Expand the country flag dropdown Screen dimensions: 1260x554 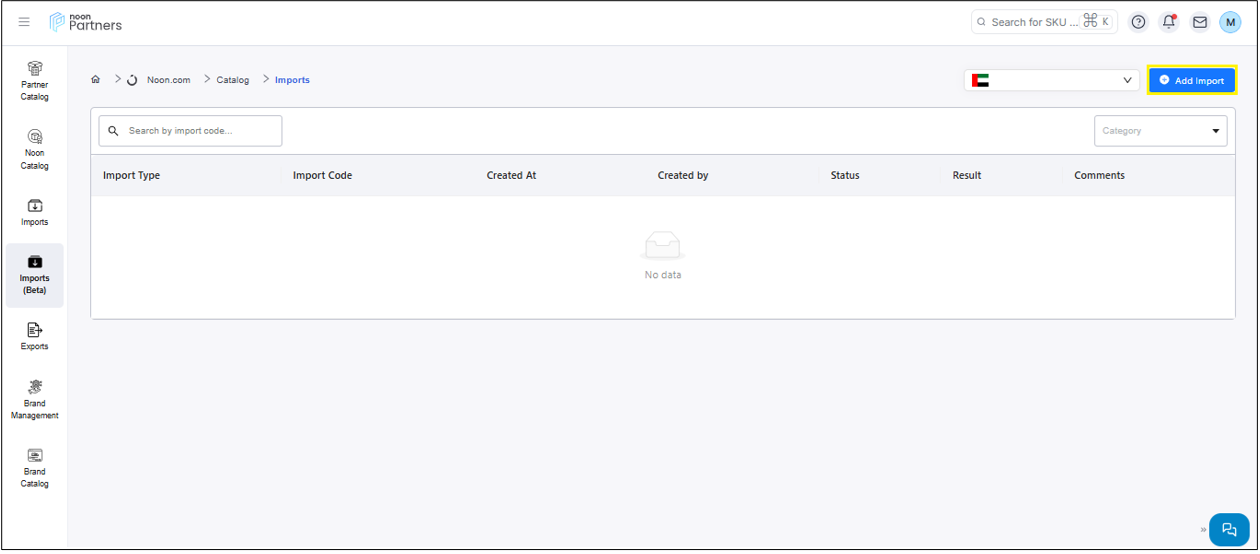[x=1052, y=80]
